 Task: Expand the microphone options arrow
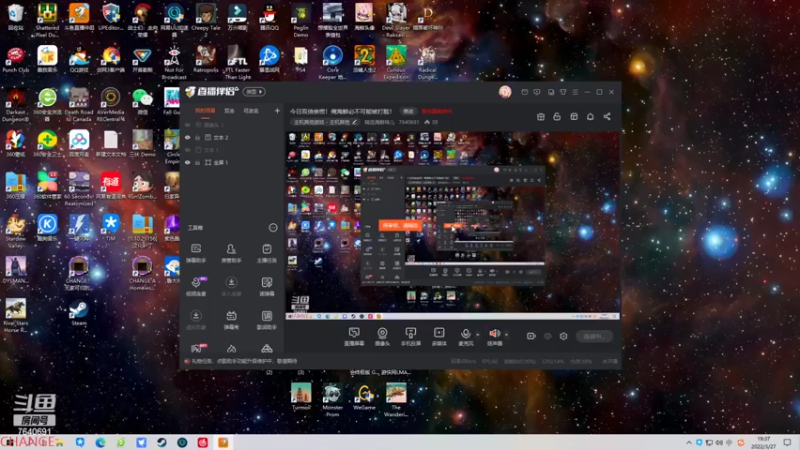coord(478,335)
